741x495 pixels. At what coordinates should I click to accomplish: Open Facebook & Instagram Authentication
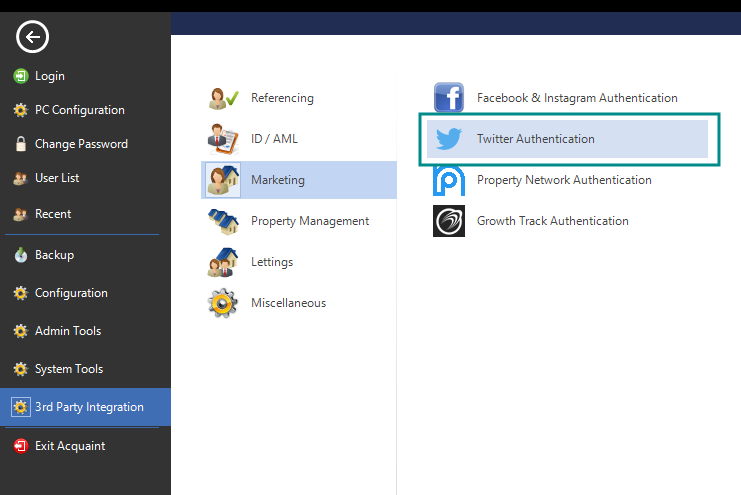click(x=577, y=98)
